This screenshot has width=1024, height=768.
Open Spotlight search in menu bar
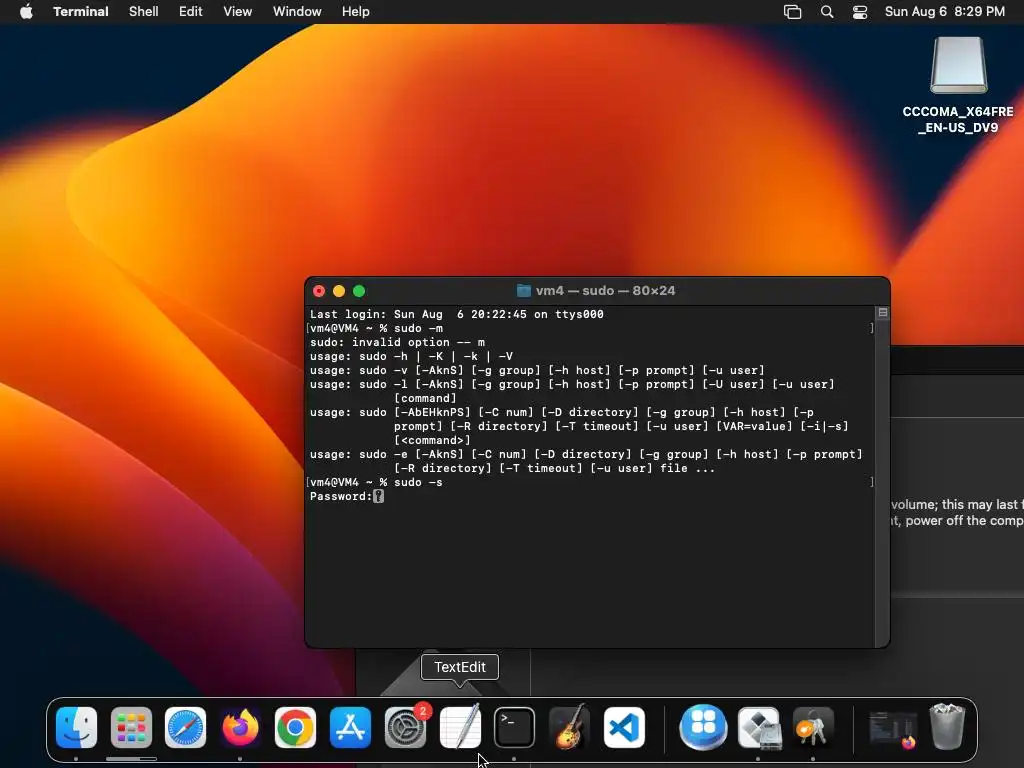[827, 12]
